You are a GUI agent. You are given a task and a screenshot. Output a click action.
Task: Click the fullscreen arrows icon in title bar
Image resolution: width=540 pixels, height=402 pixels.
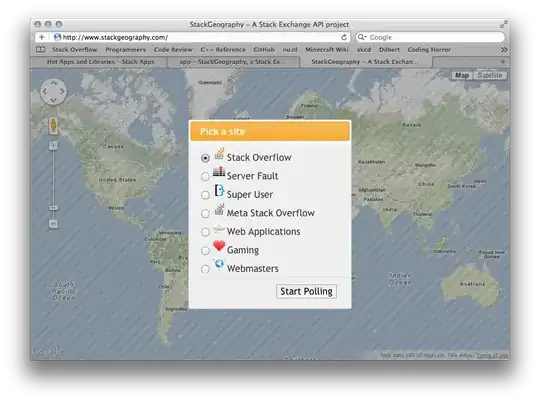tap(503, 24)
